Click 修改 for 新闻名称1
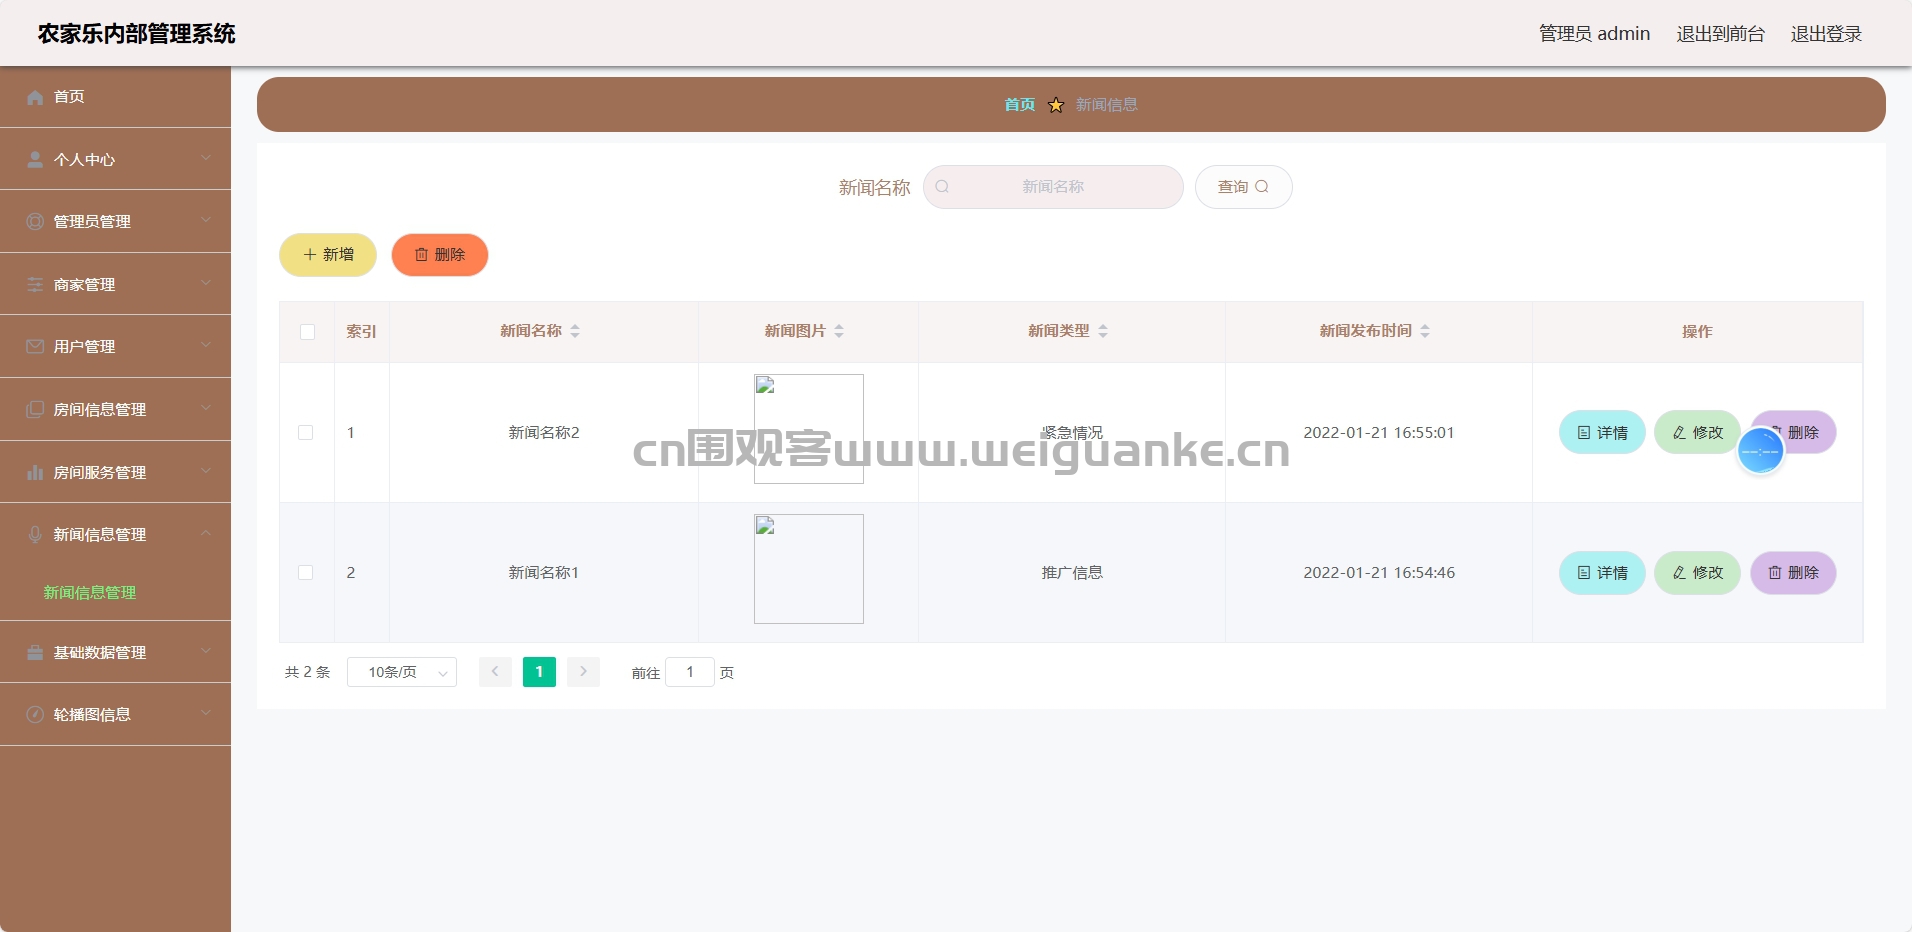Image resolution: width=1912 pixels, height=932 pixels. pyautogui.click(x=1697, y=573)
